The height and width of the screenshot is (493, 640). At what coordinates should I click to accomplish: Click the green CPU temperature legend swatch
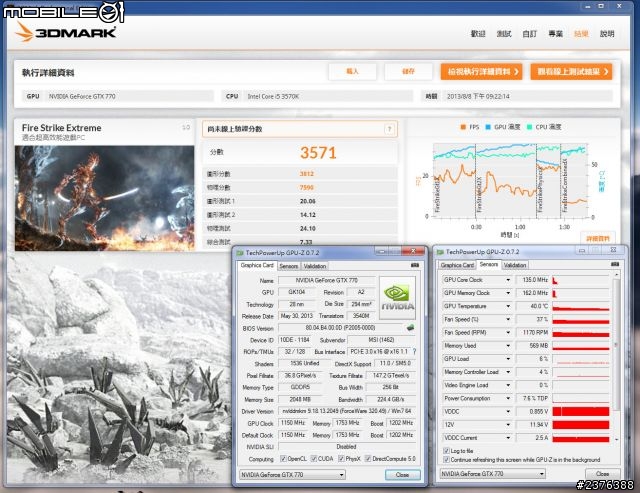pyautogui.click(x=529, y=127)
